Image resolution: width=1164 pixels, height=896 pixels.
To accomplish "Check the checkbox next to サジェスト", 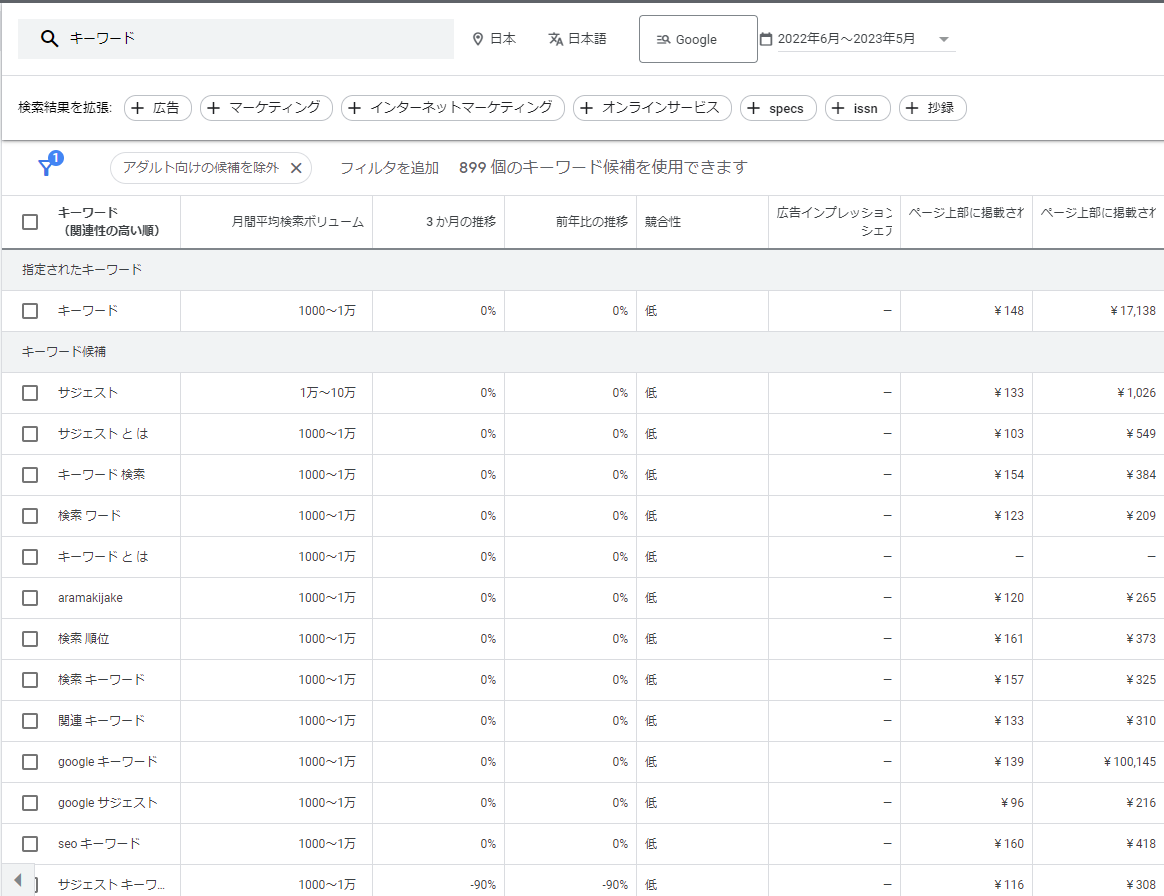I will coord(29,392).
